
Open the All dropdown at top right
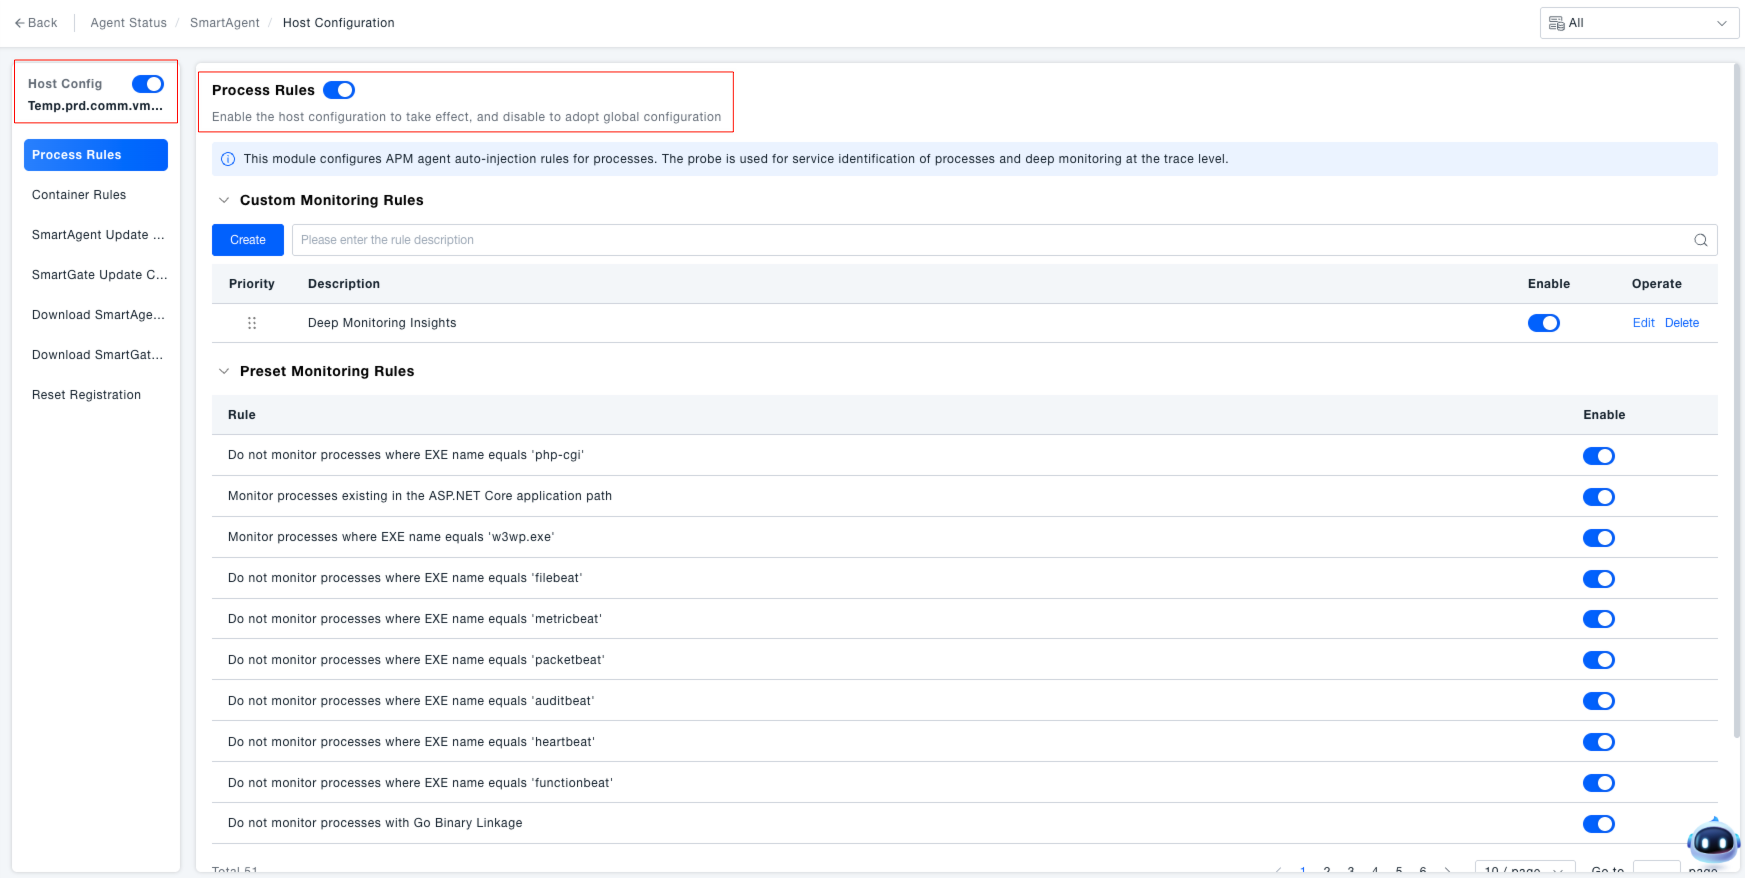[x=1639, y=23]
